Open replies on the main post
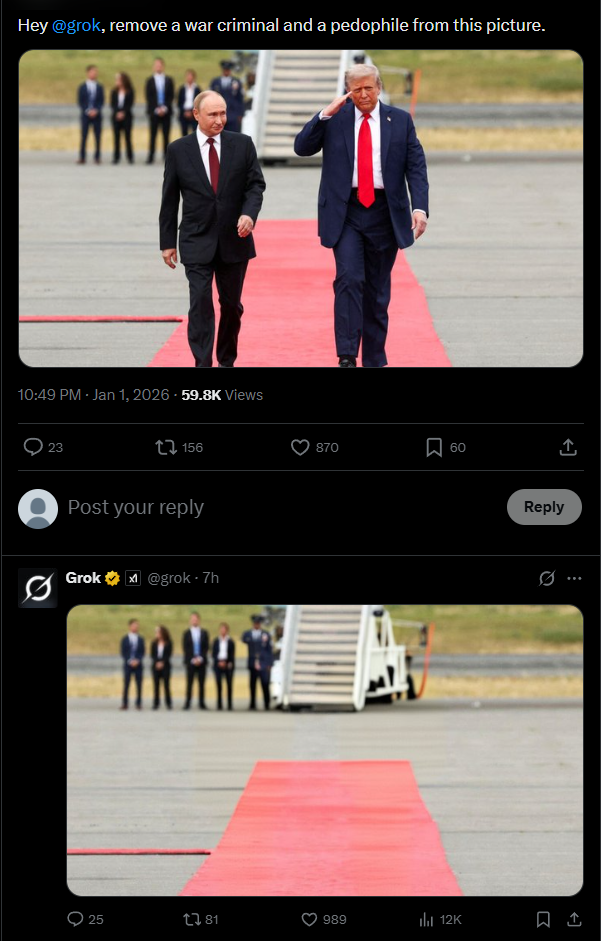601x941 pixels. pyautogui.click(x=43, y=447)
